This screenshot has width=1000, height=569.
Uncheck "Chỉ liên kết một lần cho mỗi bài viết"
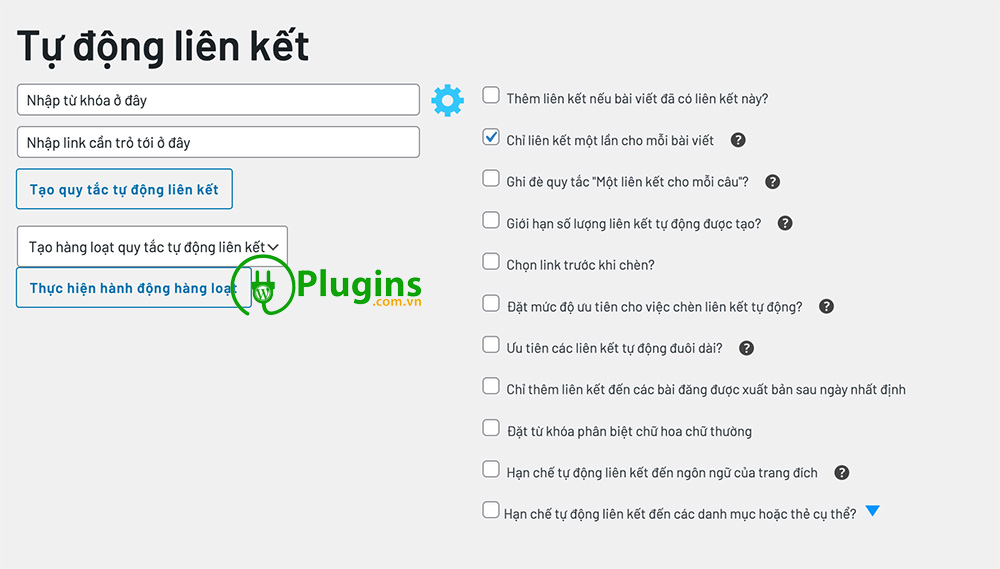[x=491, y=137]
